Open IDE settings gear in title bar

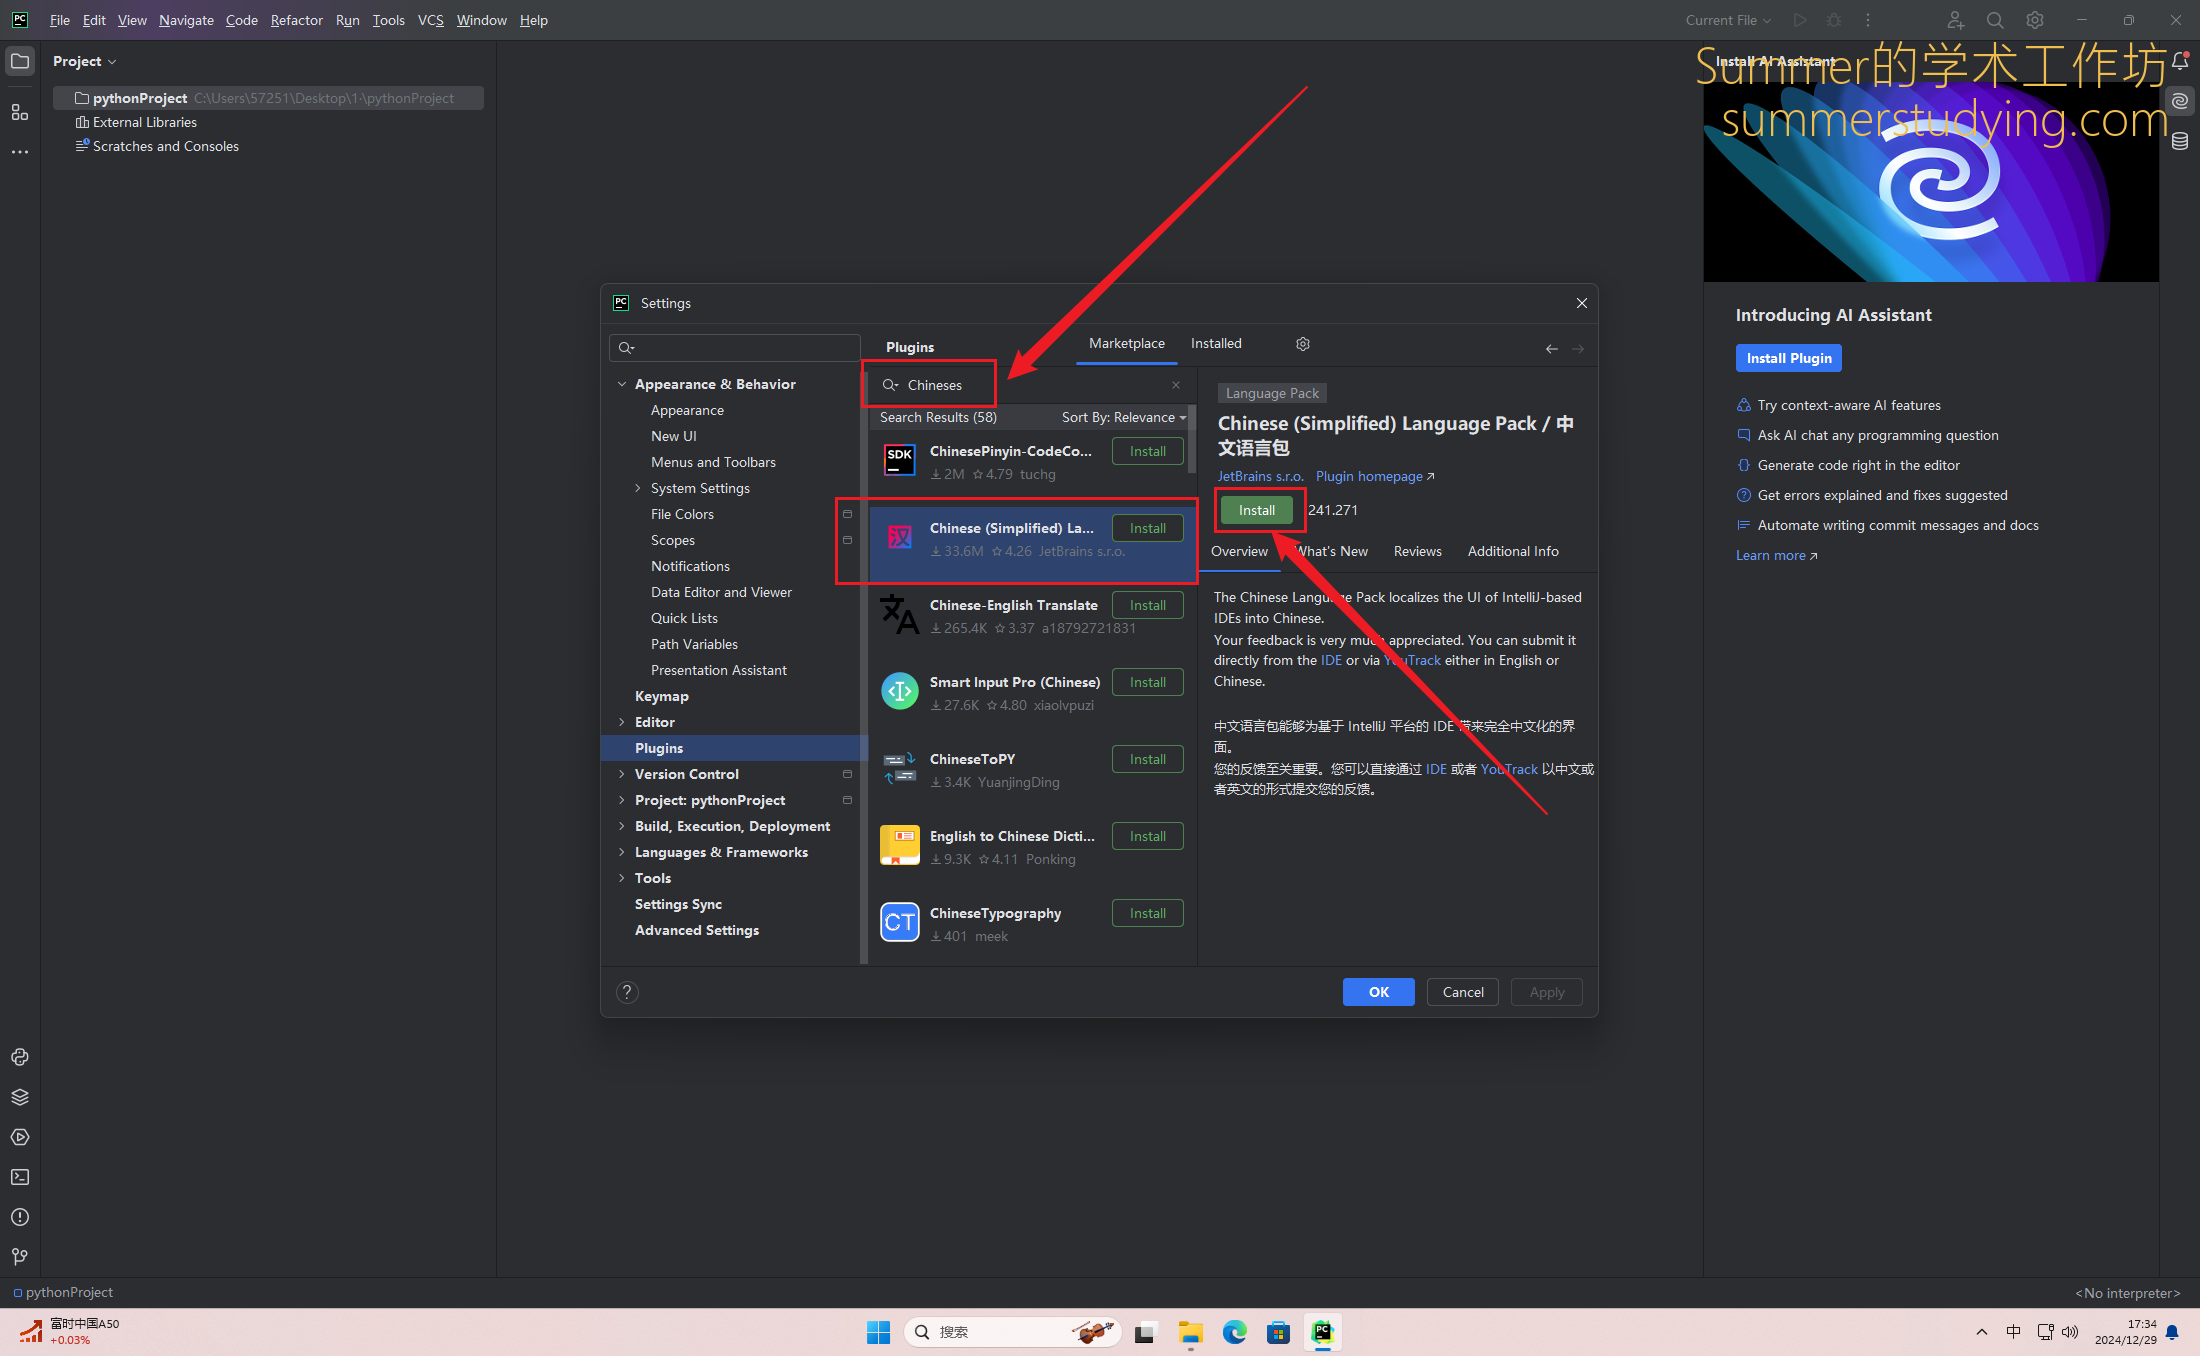[2035, 20]
